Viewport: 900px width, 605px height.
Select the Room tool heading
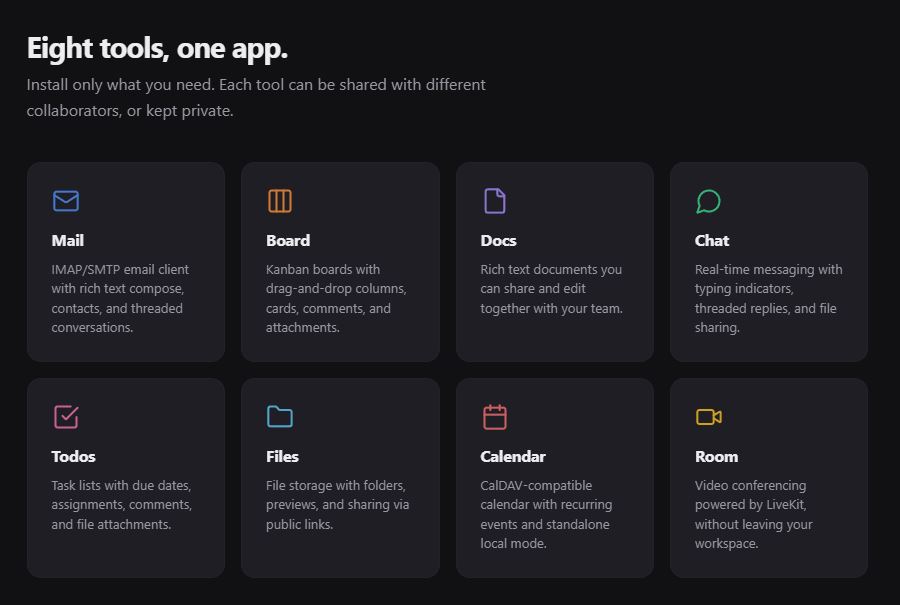716,456
